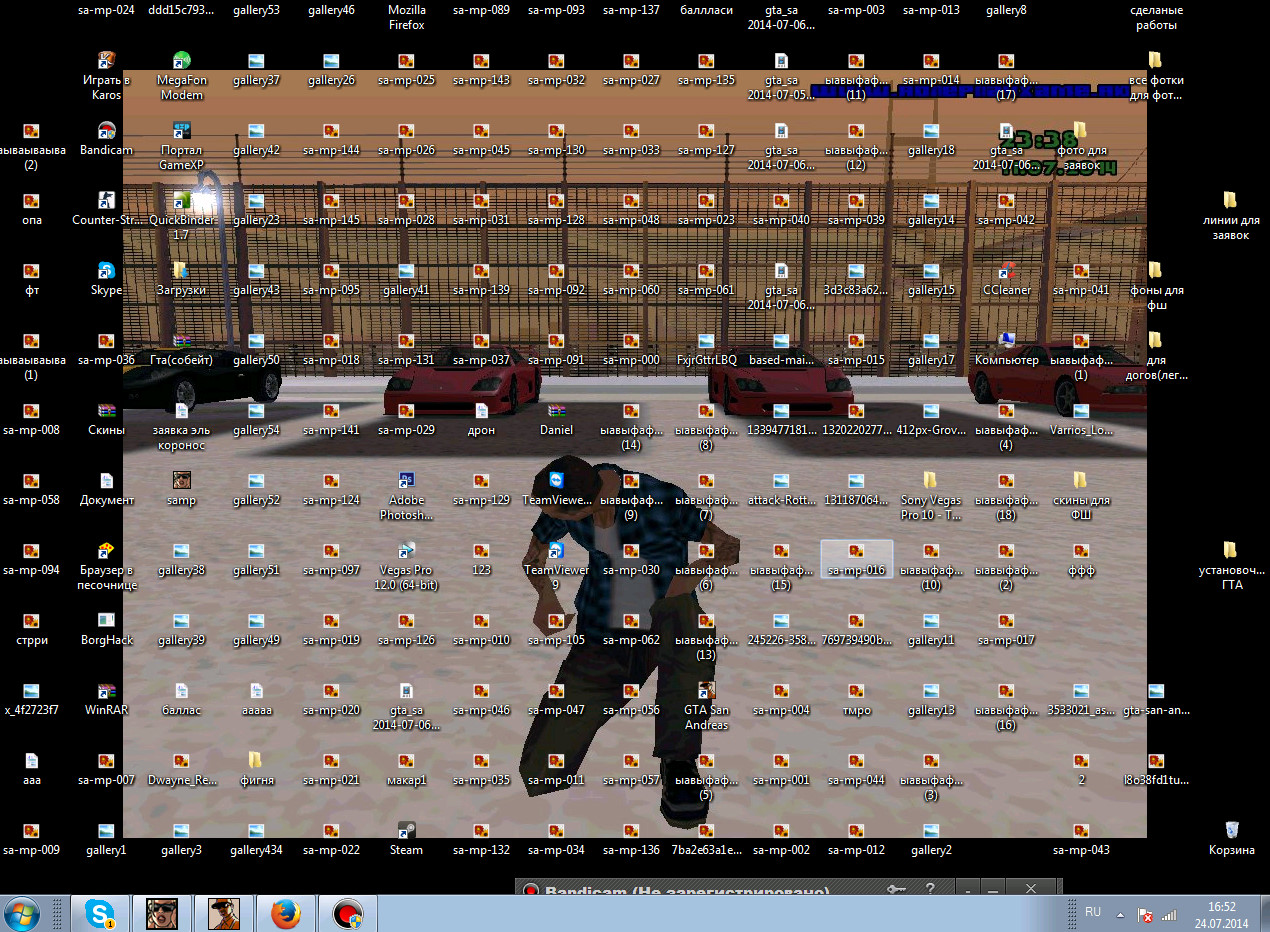Select the TeamViewer desktop shortcut
The width and height of the screenshot is (1270, 932).
point(556,488)
